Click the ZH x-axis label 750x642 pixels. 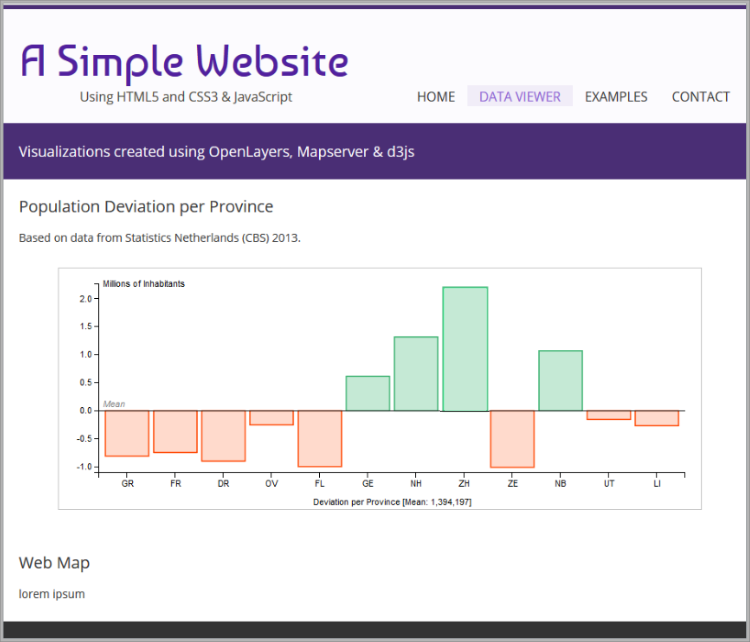[x=464, y=484]
